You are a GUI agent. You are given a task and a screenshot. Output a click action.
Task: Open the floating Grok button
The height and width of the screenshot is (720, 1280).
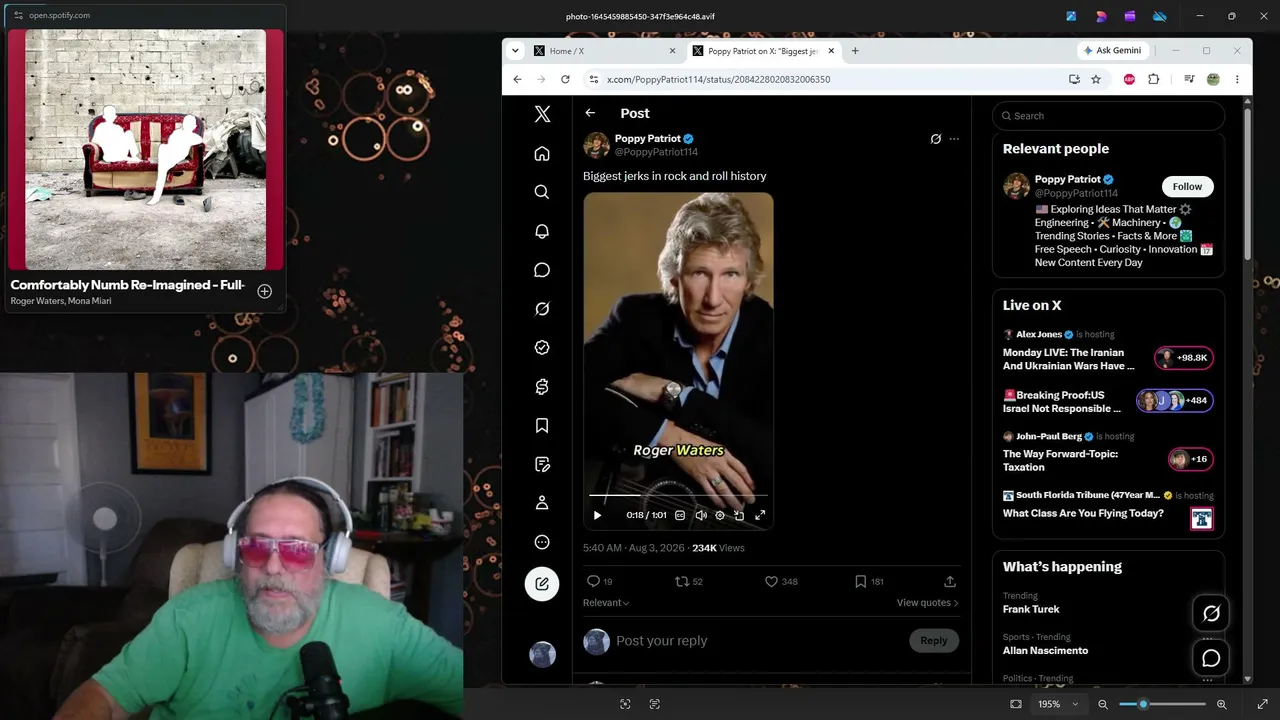point(1211,613)
